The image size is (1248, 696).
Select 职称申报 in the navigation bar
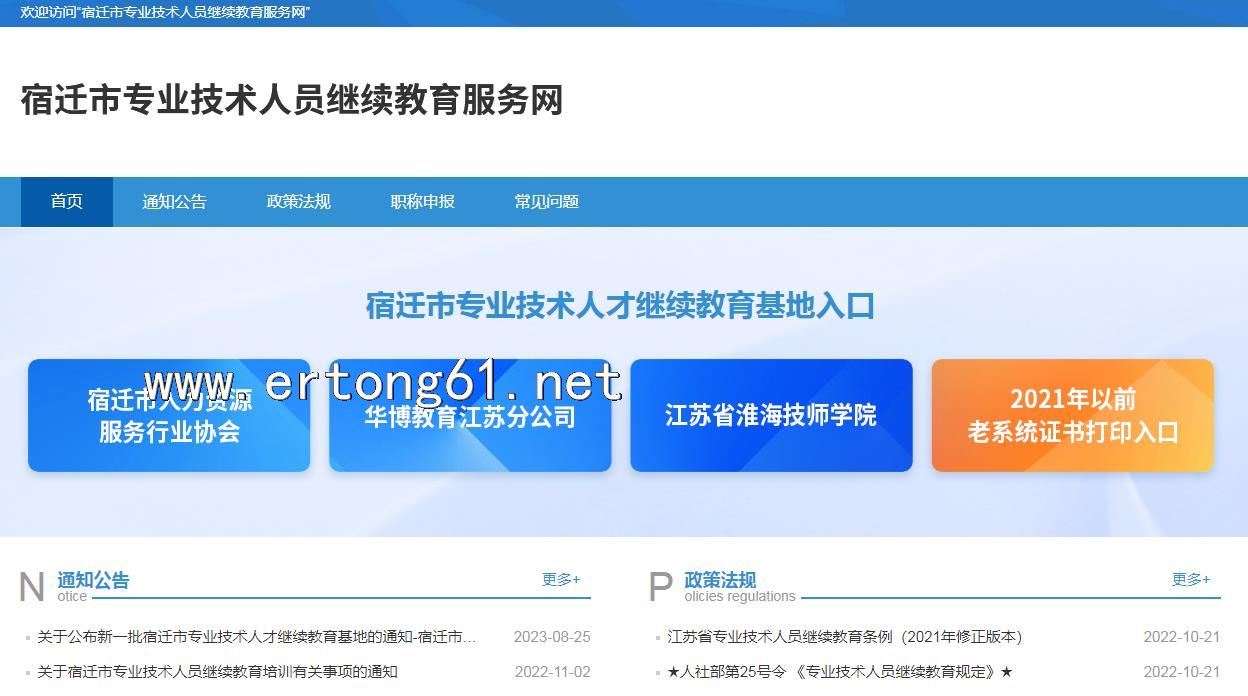coord(422,202)
